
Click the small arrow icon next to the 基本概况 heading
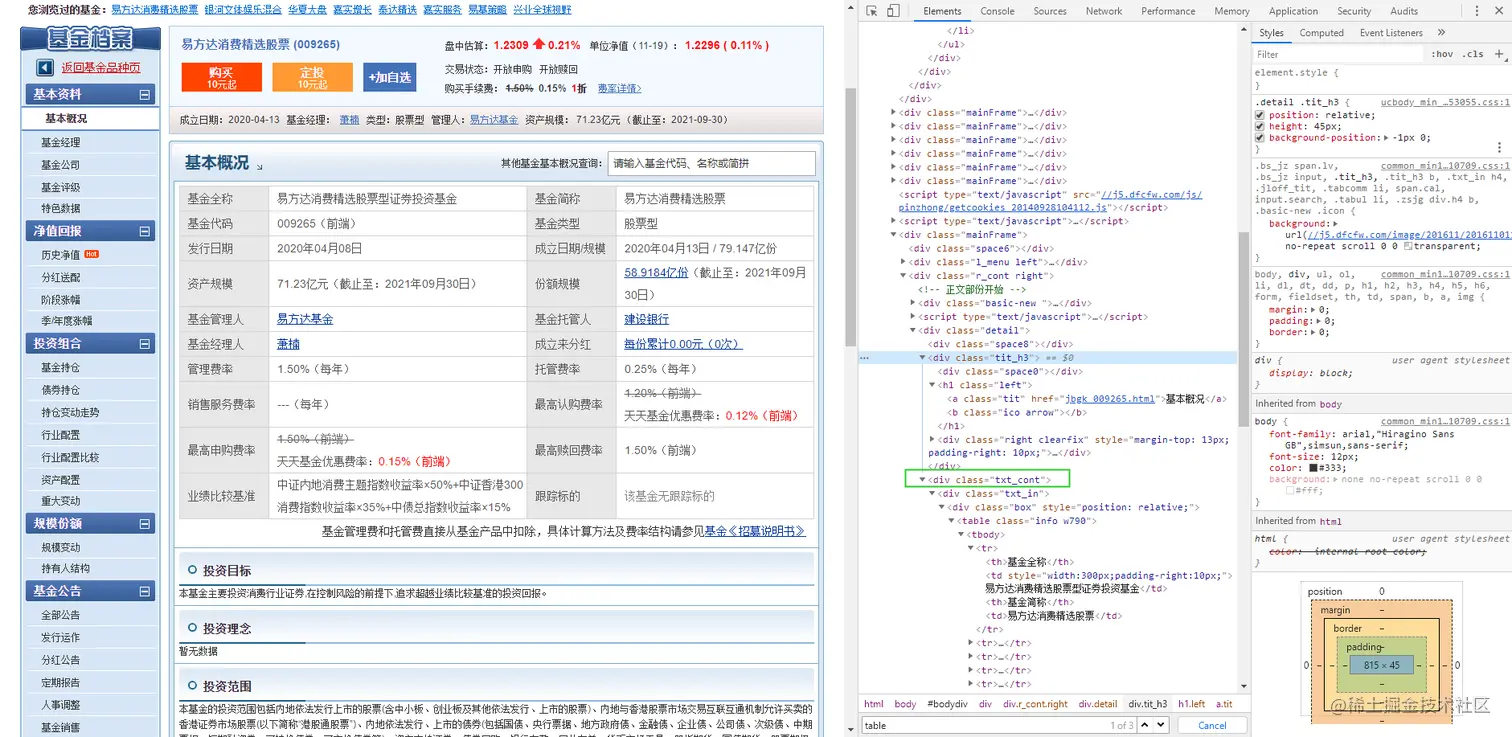pos(260,167)
